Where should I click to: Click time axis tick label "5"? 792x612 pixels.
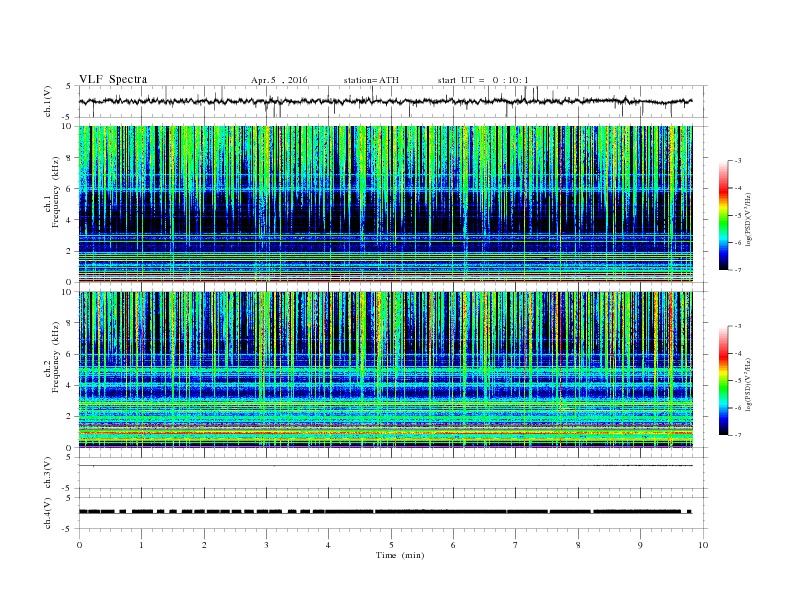point(391,545)
